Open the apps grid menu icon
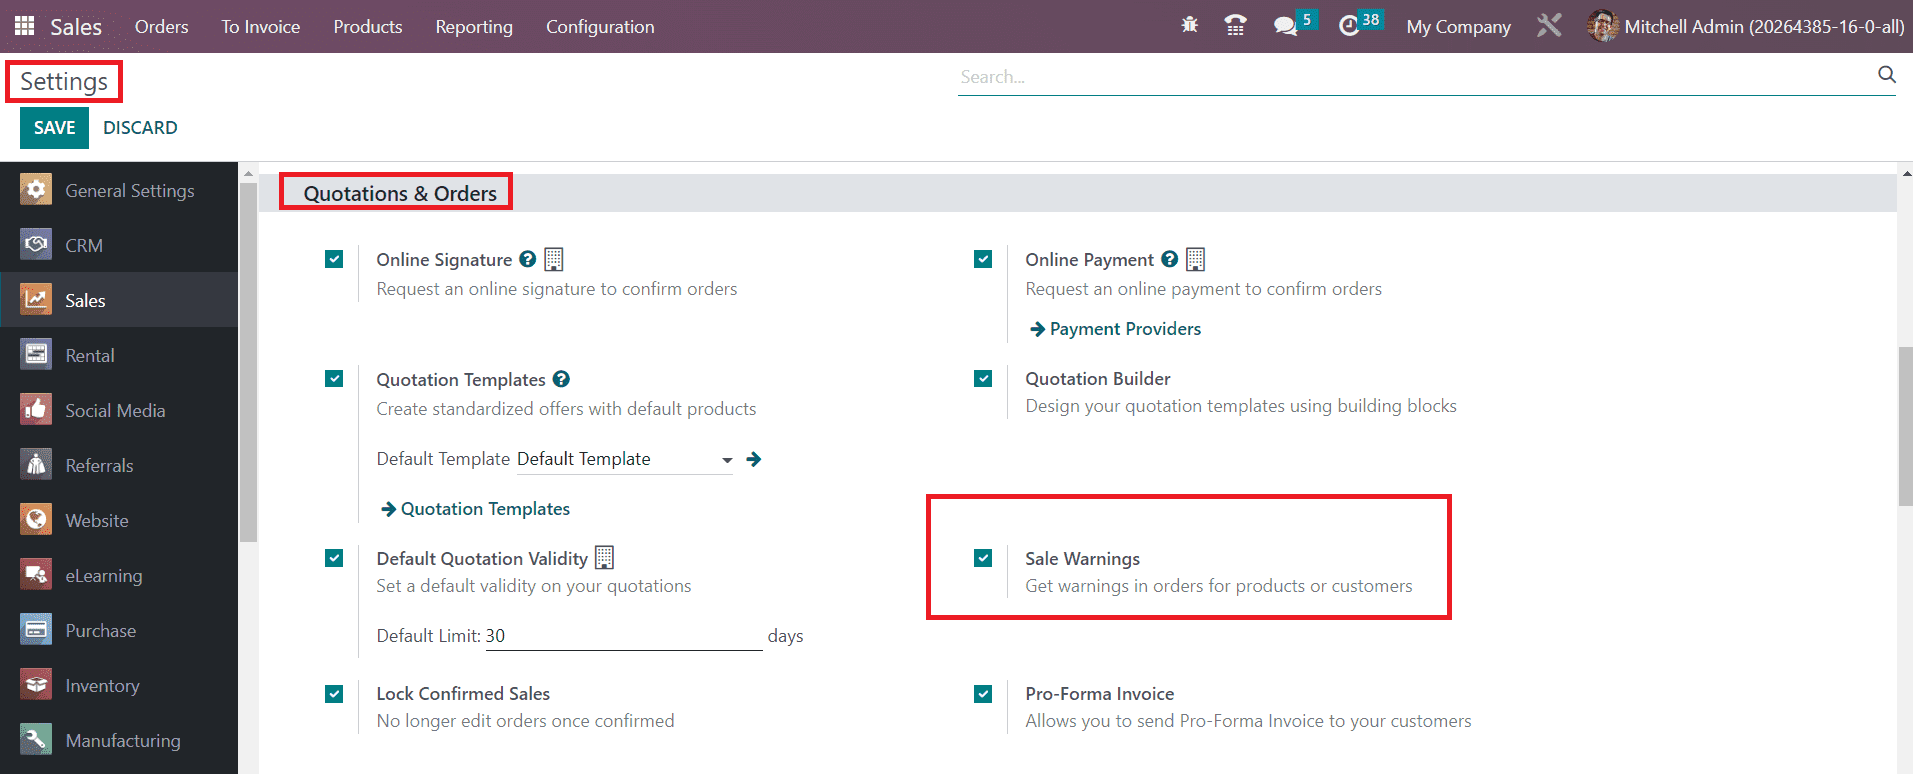The width and height of the screenshot is (1913, 774). point(24,26)
